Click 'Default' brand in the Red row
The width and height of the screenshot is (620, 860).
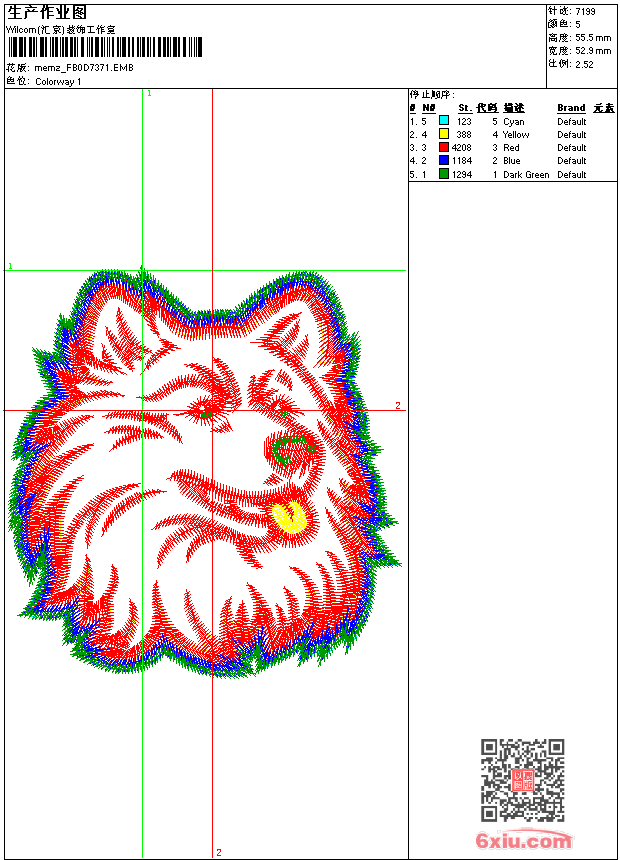click(x=571, y=148)
